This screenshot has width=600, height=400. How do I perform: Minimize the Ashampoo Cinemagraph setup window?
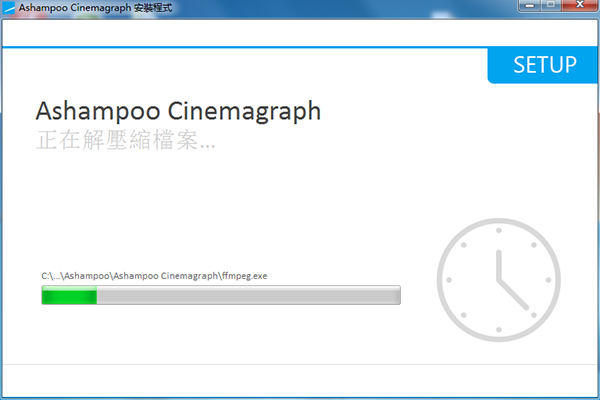tap(530, 5)
